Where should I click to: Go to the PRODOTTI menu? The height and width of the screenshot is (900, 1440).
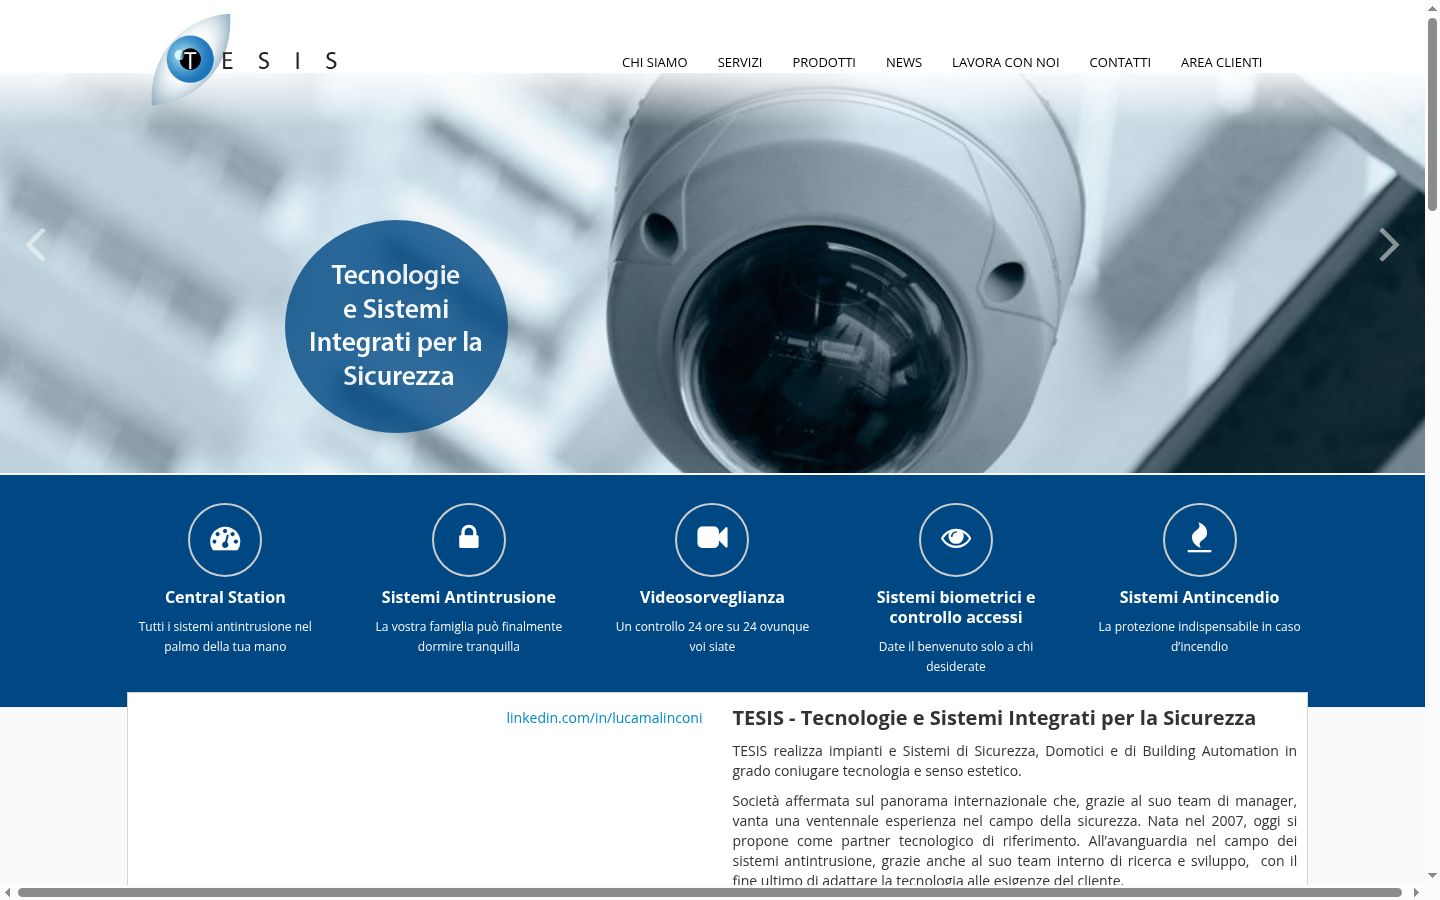tap(824, 62)
